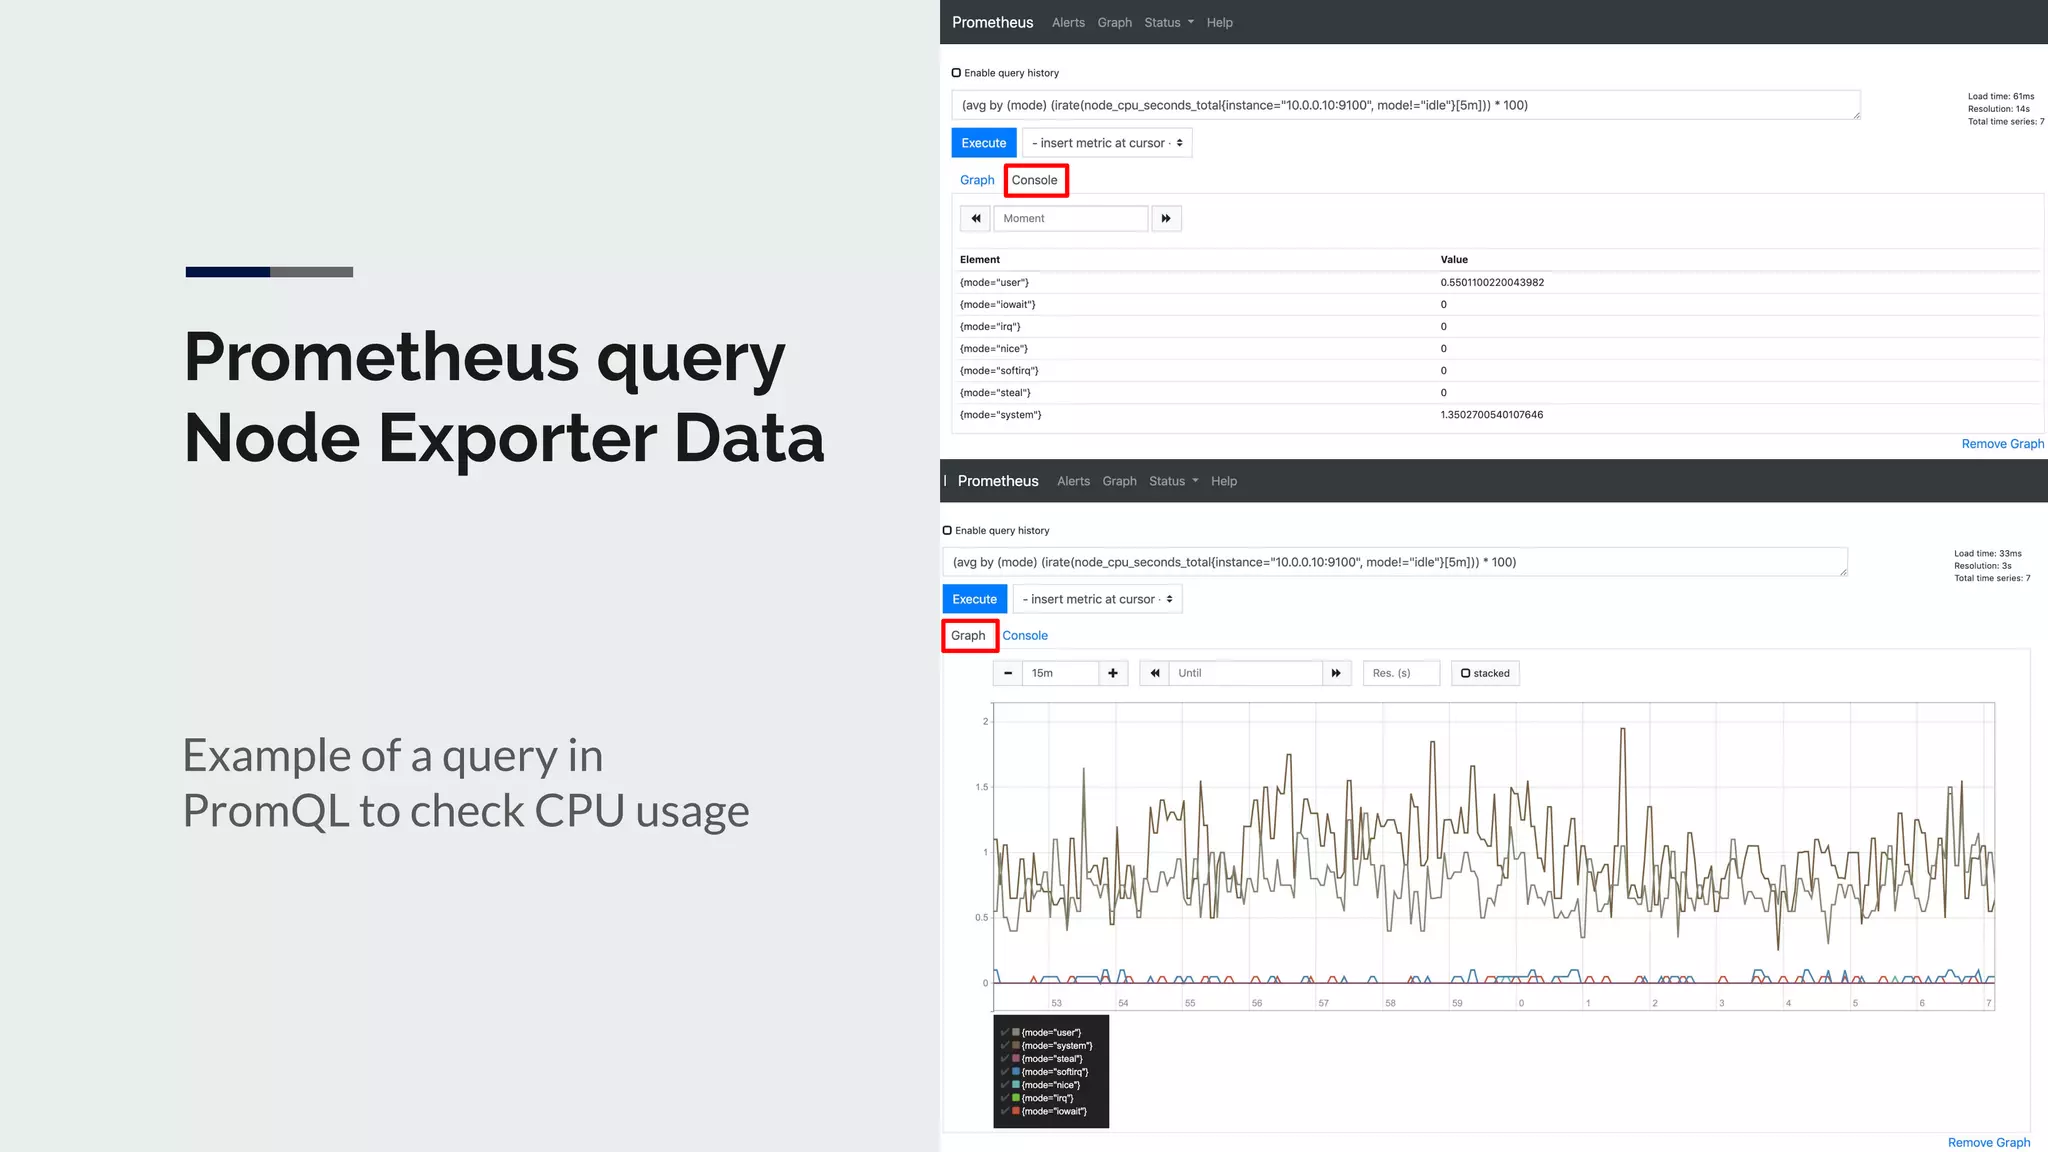Viewport: 2048px width, 1152px height.
Task: Open Help in the Graph-view navbar
Action: coord(1224,481)
